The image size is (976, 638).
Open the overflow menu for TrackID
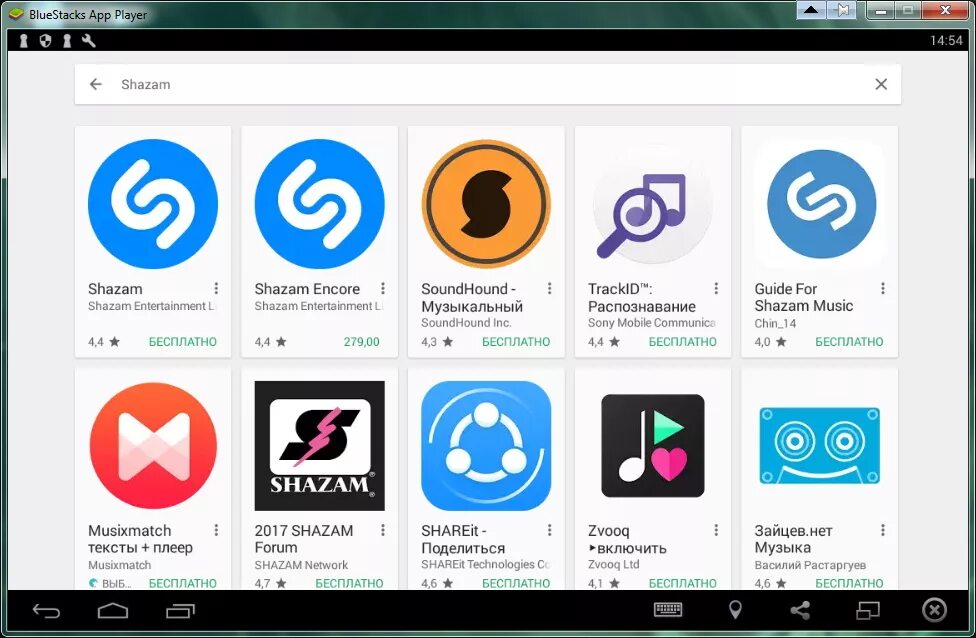click(x=716, y=288)
